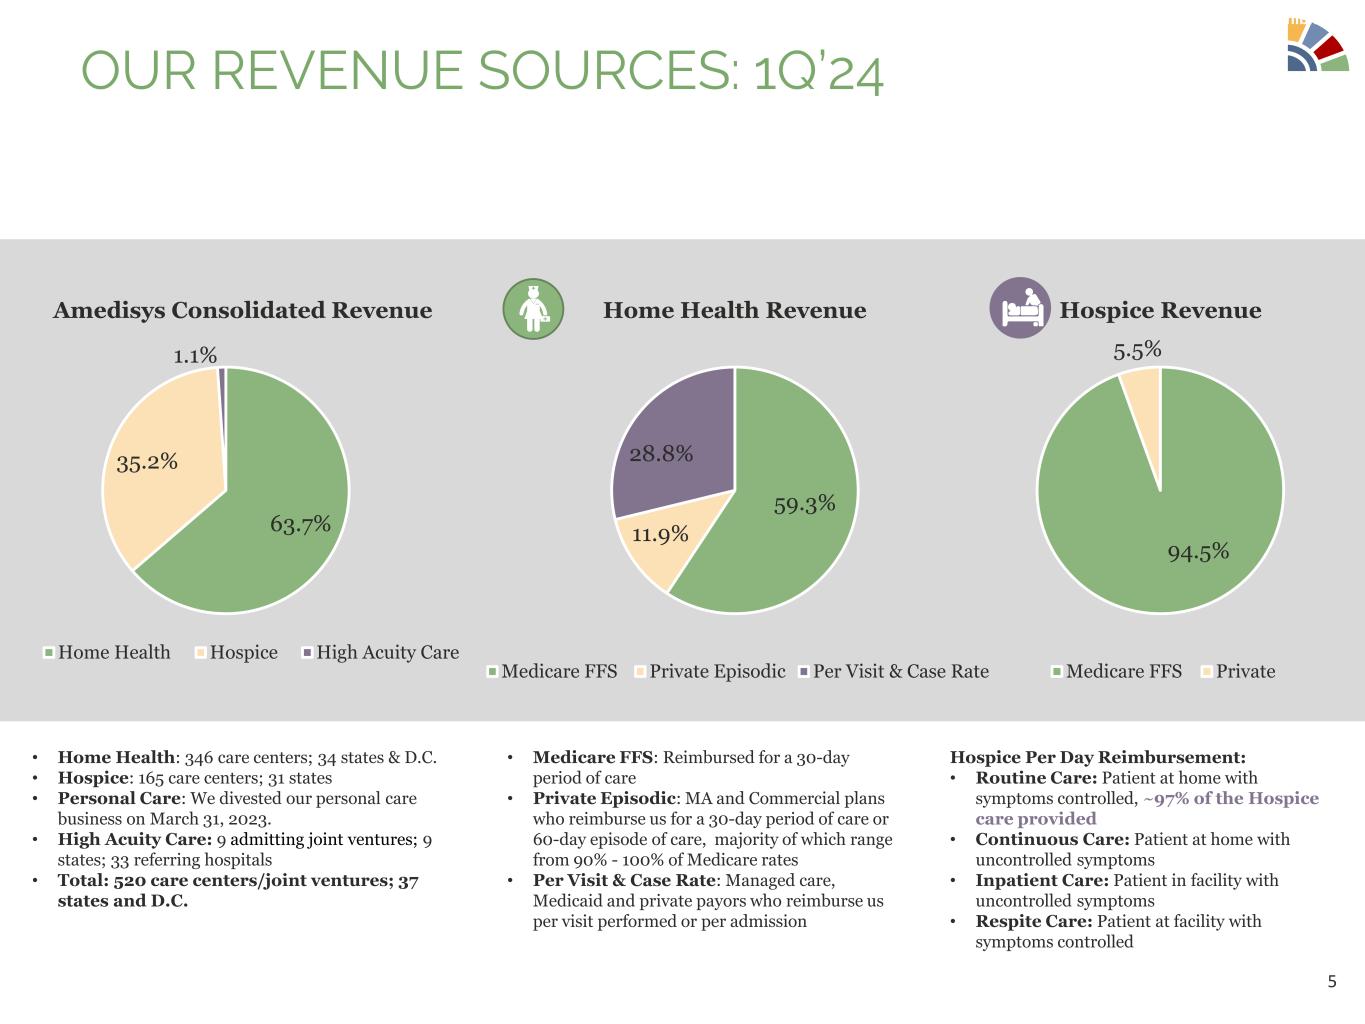
Task: Click the 11.9% Private Episodic slice
Action: (x=655, y=540)
